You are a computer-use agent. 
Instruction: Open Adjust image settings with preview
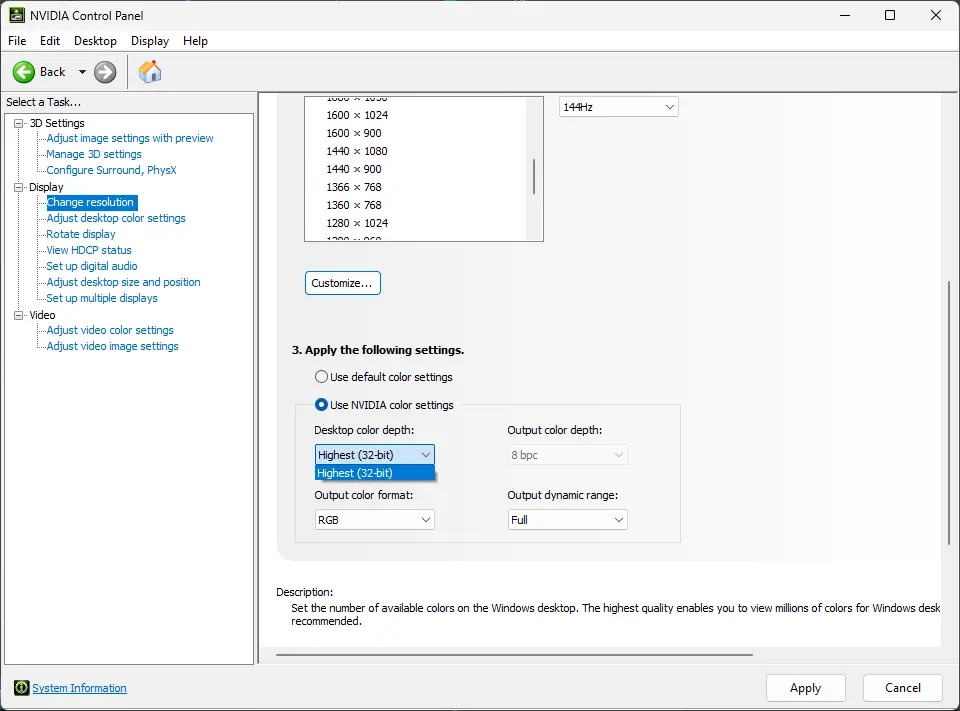click(130, 138)
